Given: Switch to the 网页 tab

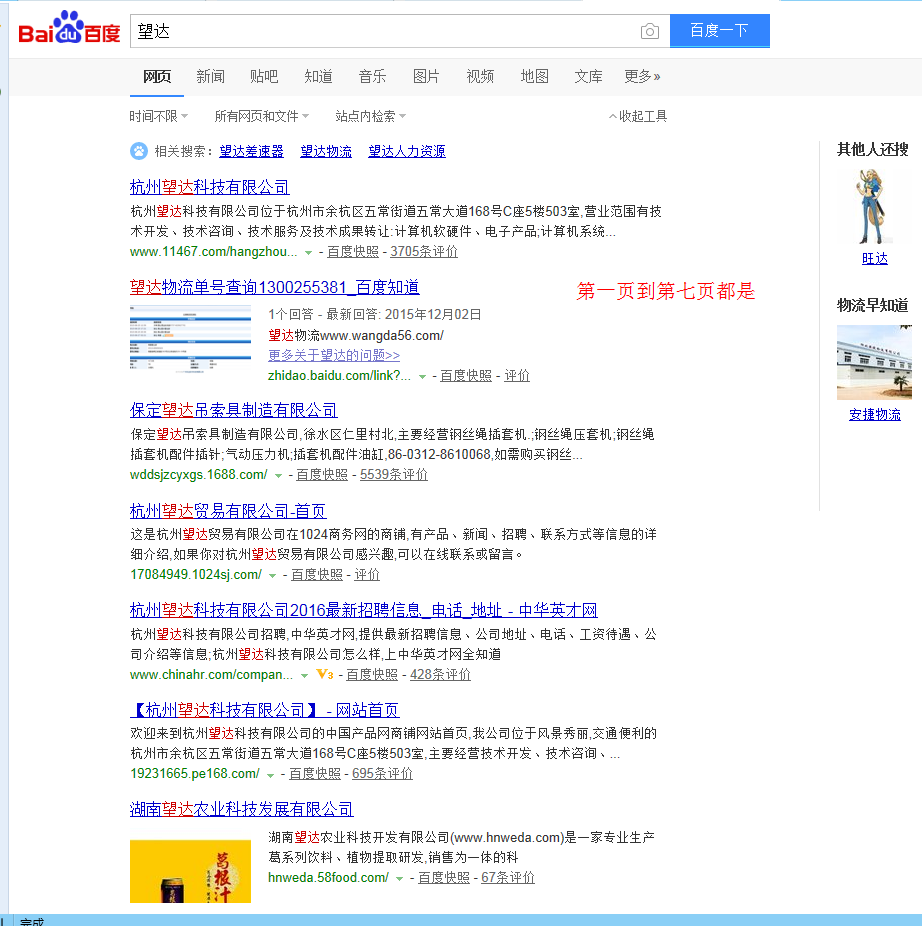Looking at the screenshot, I should [x=157, y=77].
